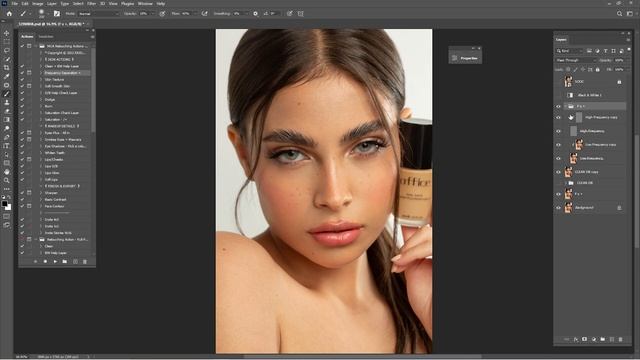Expand the collapsed Properties panel
Screen dimensions: 640x360
[x=465, y=58]
